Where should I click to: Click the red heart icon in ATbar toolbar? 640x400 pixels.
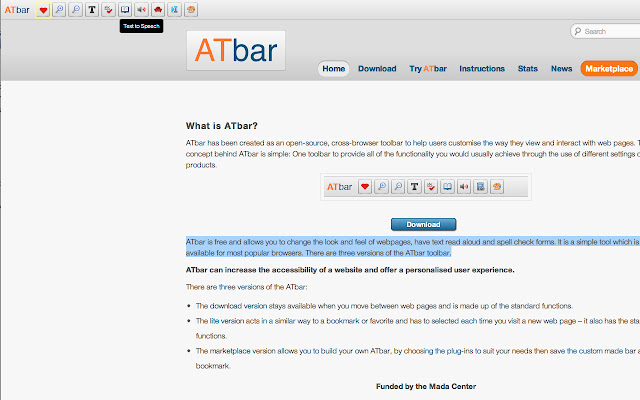pos(43,10)
